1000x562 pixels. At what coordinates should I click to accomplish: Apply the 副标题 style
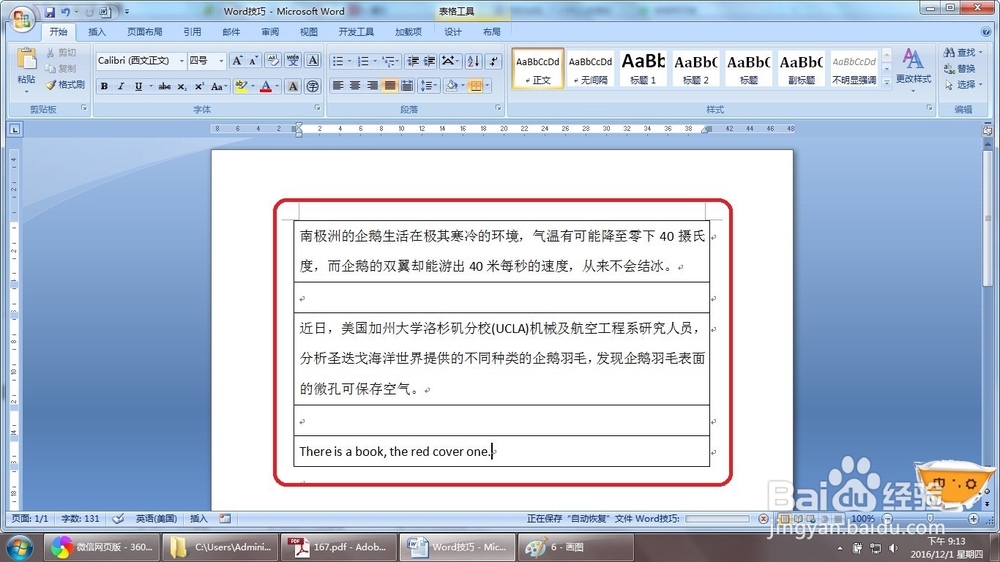click(801, 68)
